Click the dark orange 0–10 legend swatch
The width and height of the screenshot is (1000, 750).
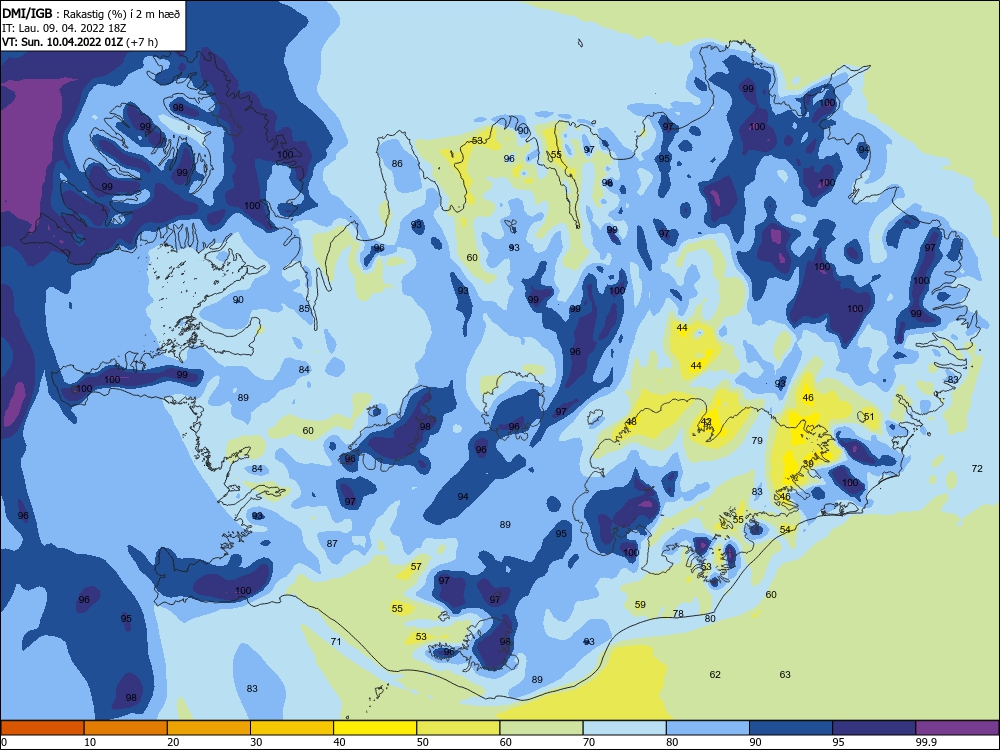[x=42, y=728]
